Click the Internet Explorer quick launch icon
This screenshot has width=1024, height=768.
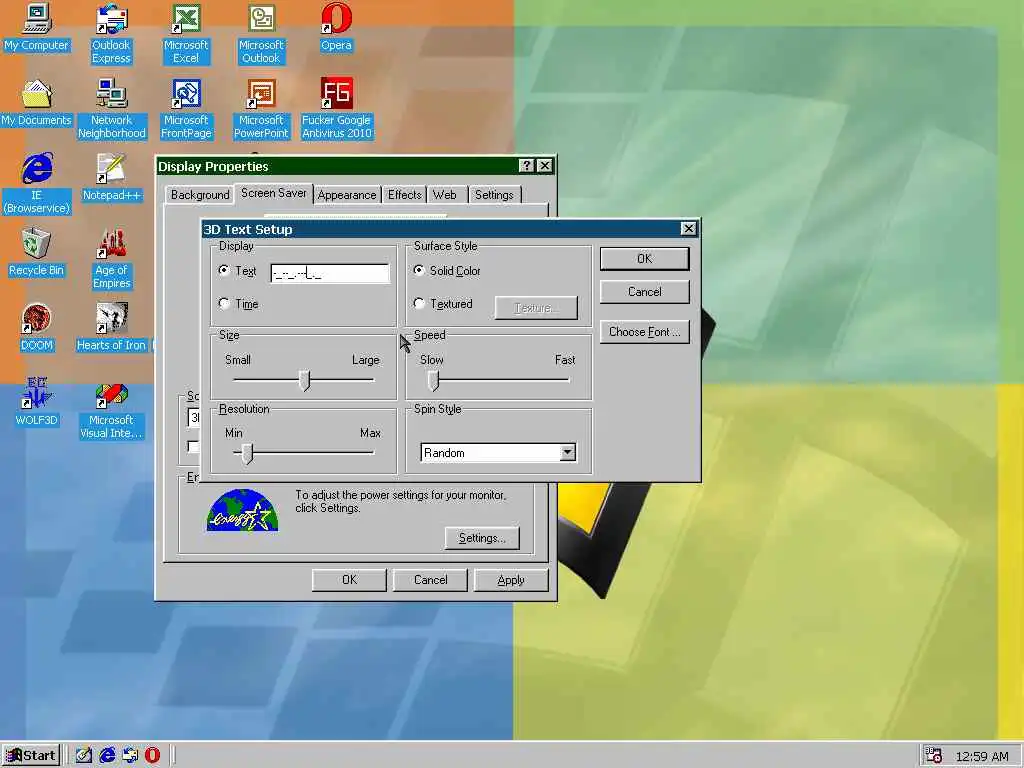[107, 755]
